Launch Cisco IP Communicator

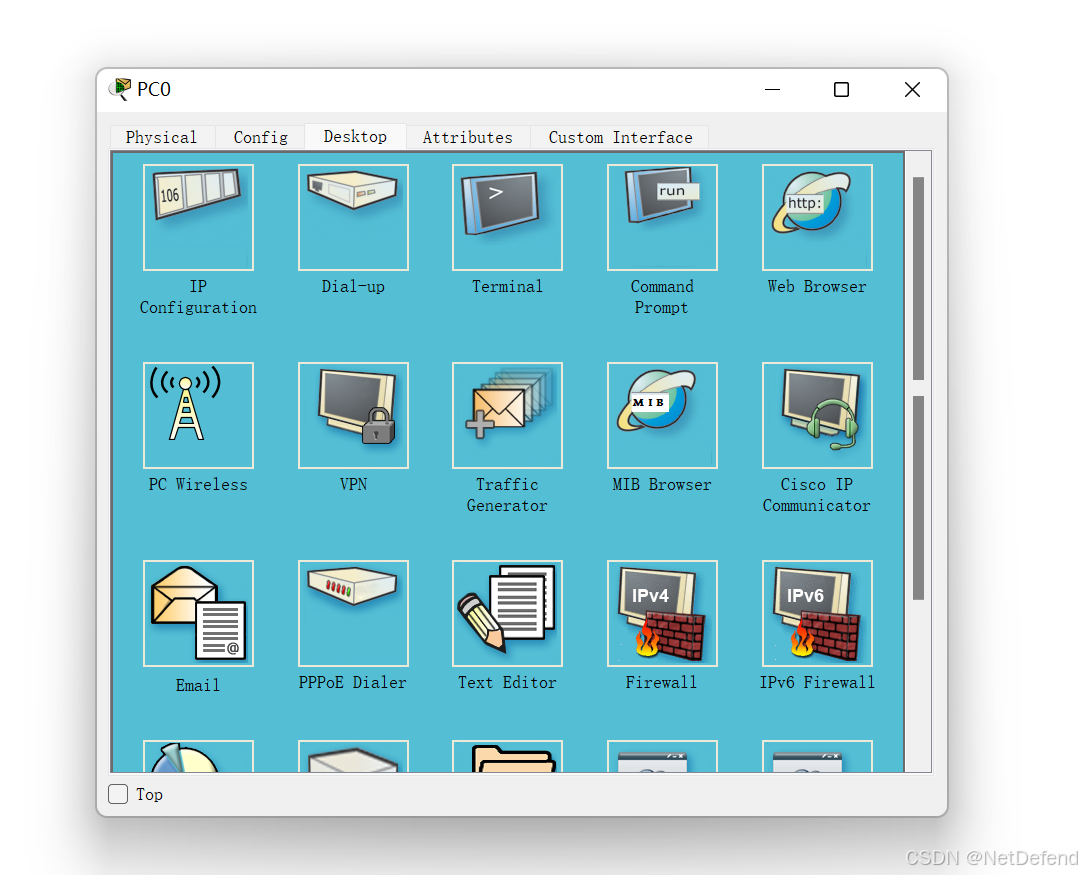coord(817,415)
